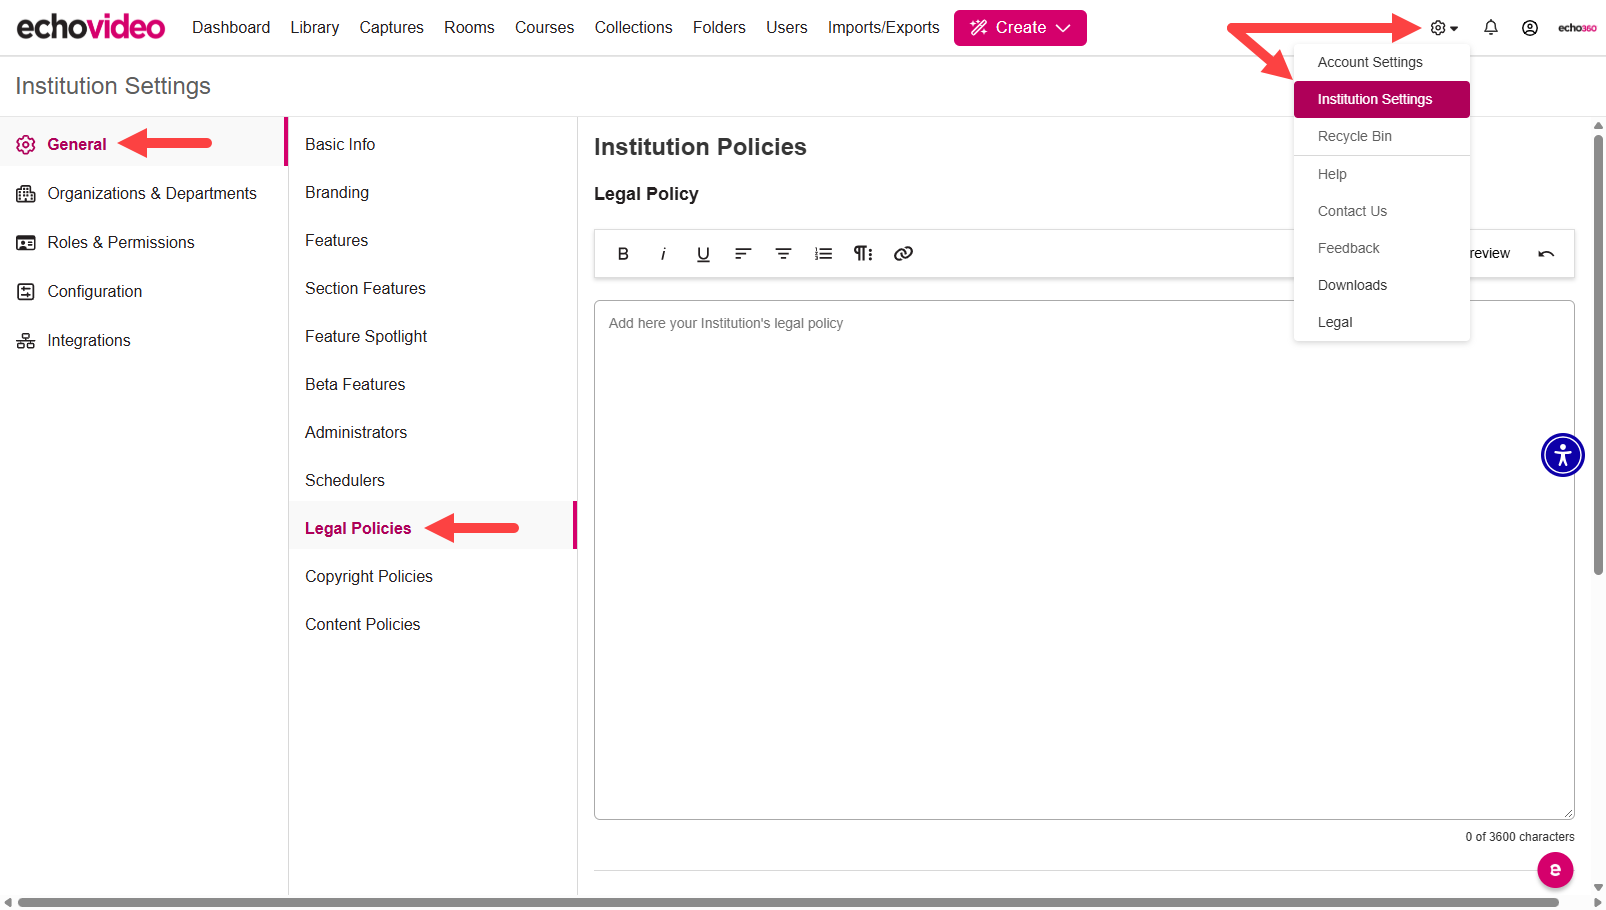Choose Feedback from dropdown menu
1606x910 pixels.
pos(1382,248)
